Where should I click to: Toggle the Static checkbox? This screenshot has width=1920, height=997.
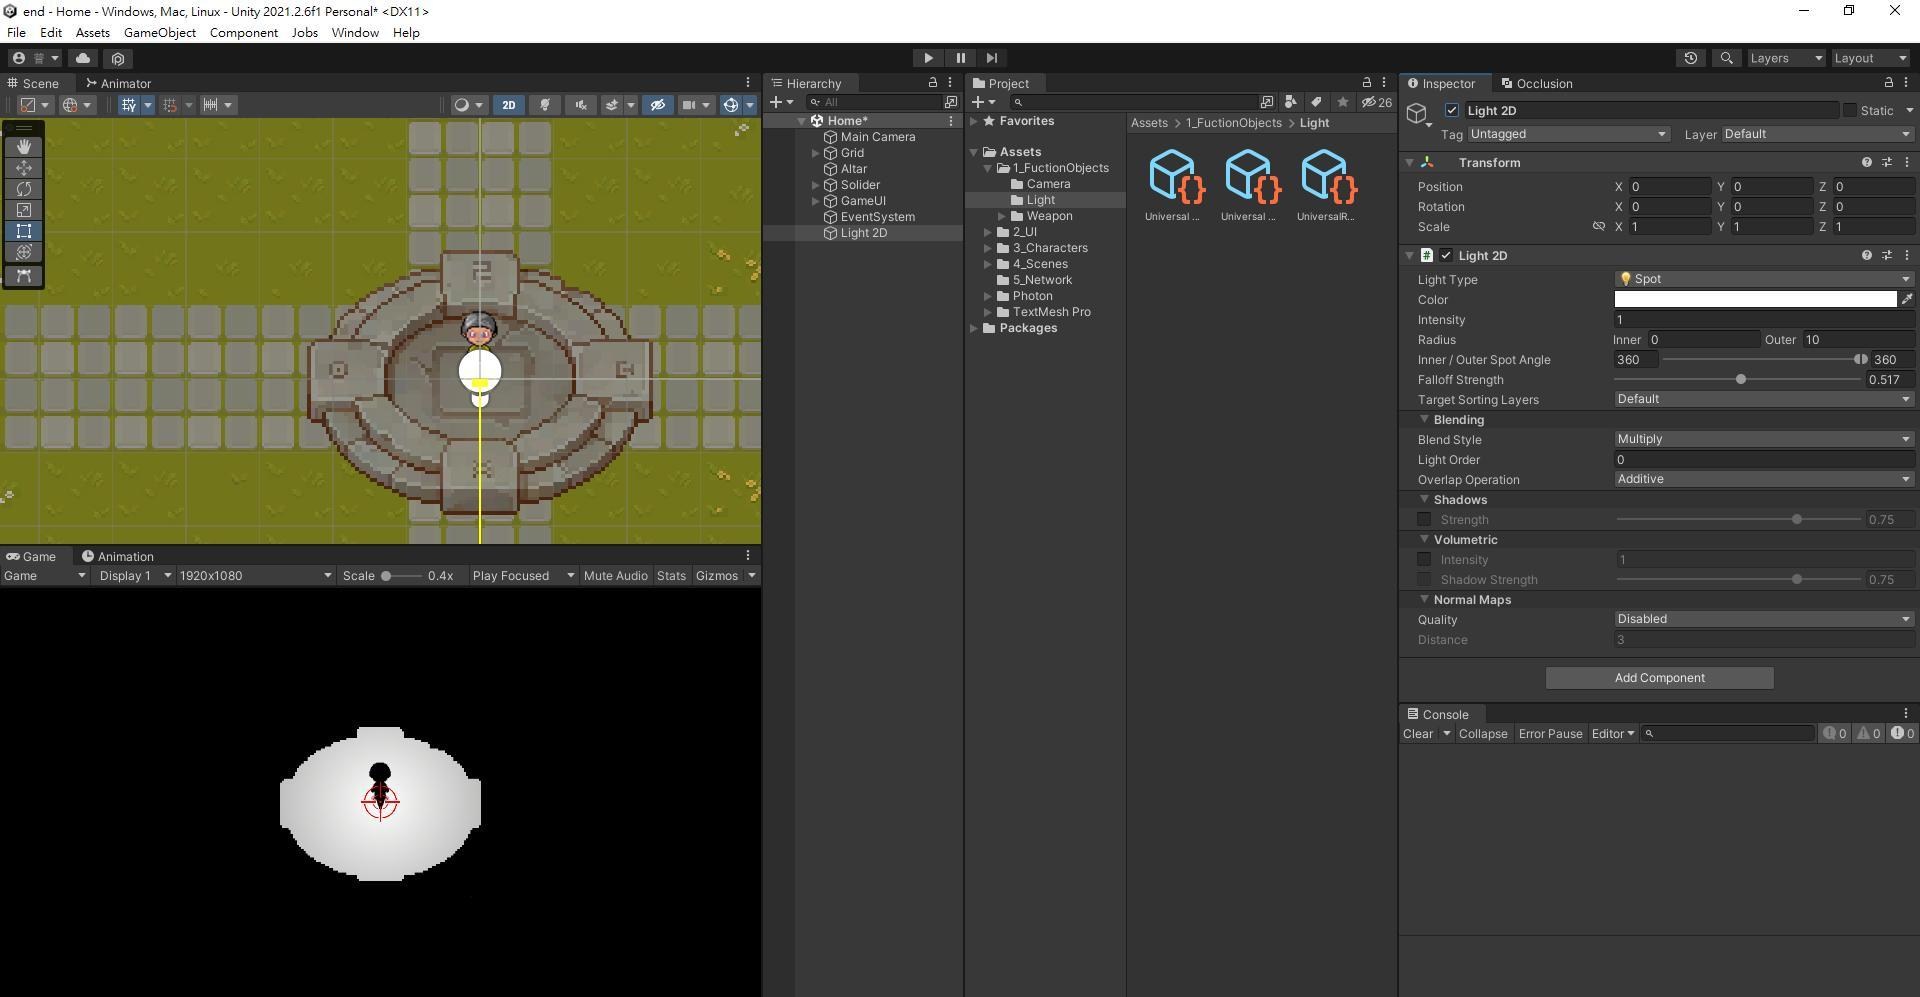(1850, 110)
